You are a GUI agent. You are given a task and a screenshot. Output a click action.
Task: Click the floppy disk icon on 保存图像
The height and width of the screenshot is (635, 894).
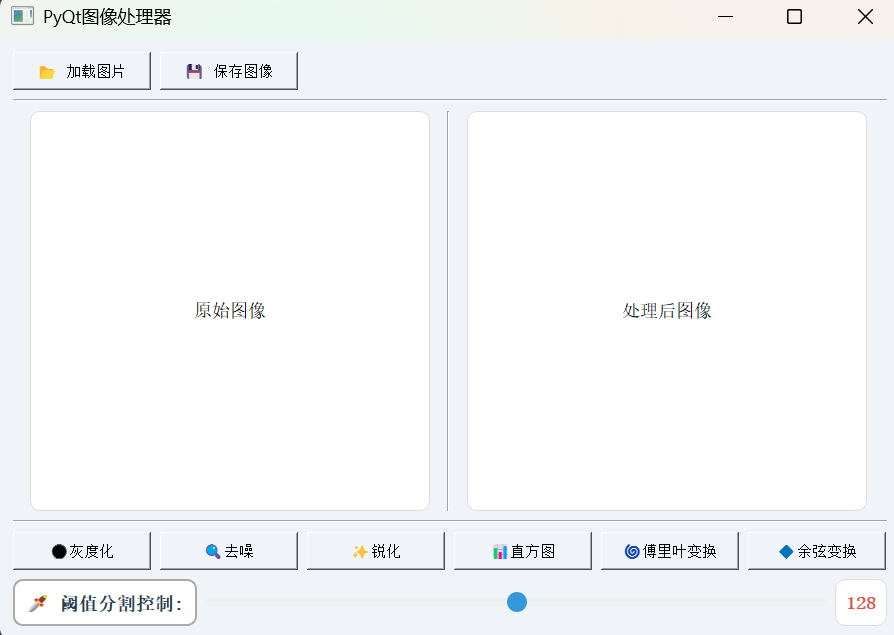point(194,71)
